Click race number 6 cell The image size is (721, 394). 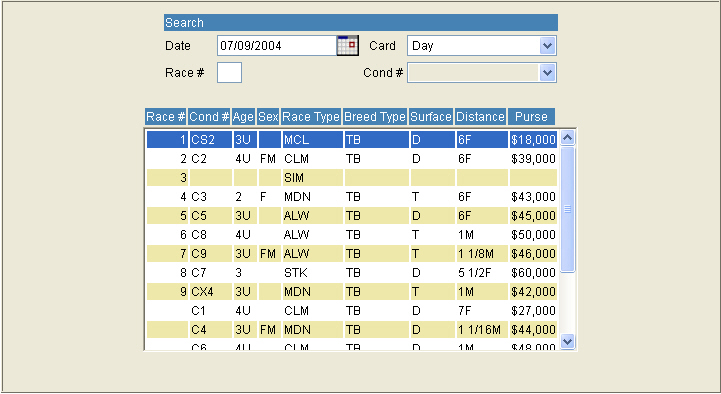click(x=167, y=234)
